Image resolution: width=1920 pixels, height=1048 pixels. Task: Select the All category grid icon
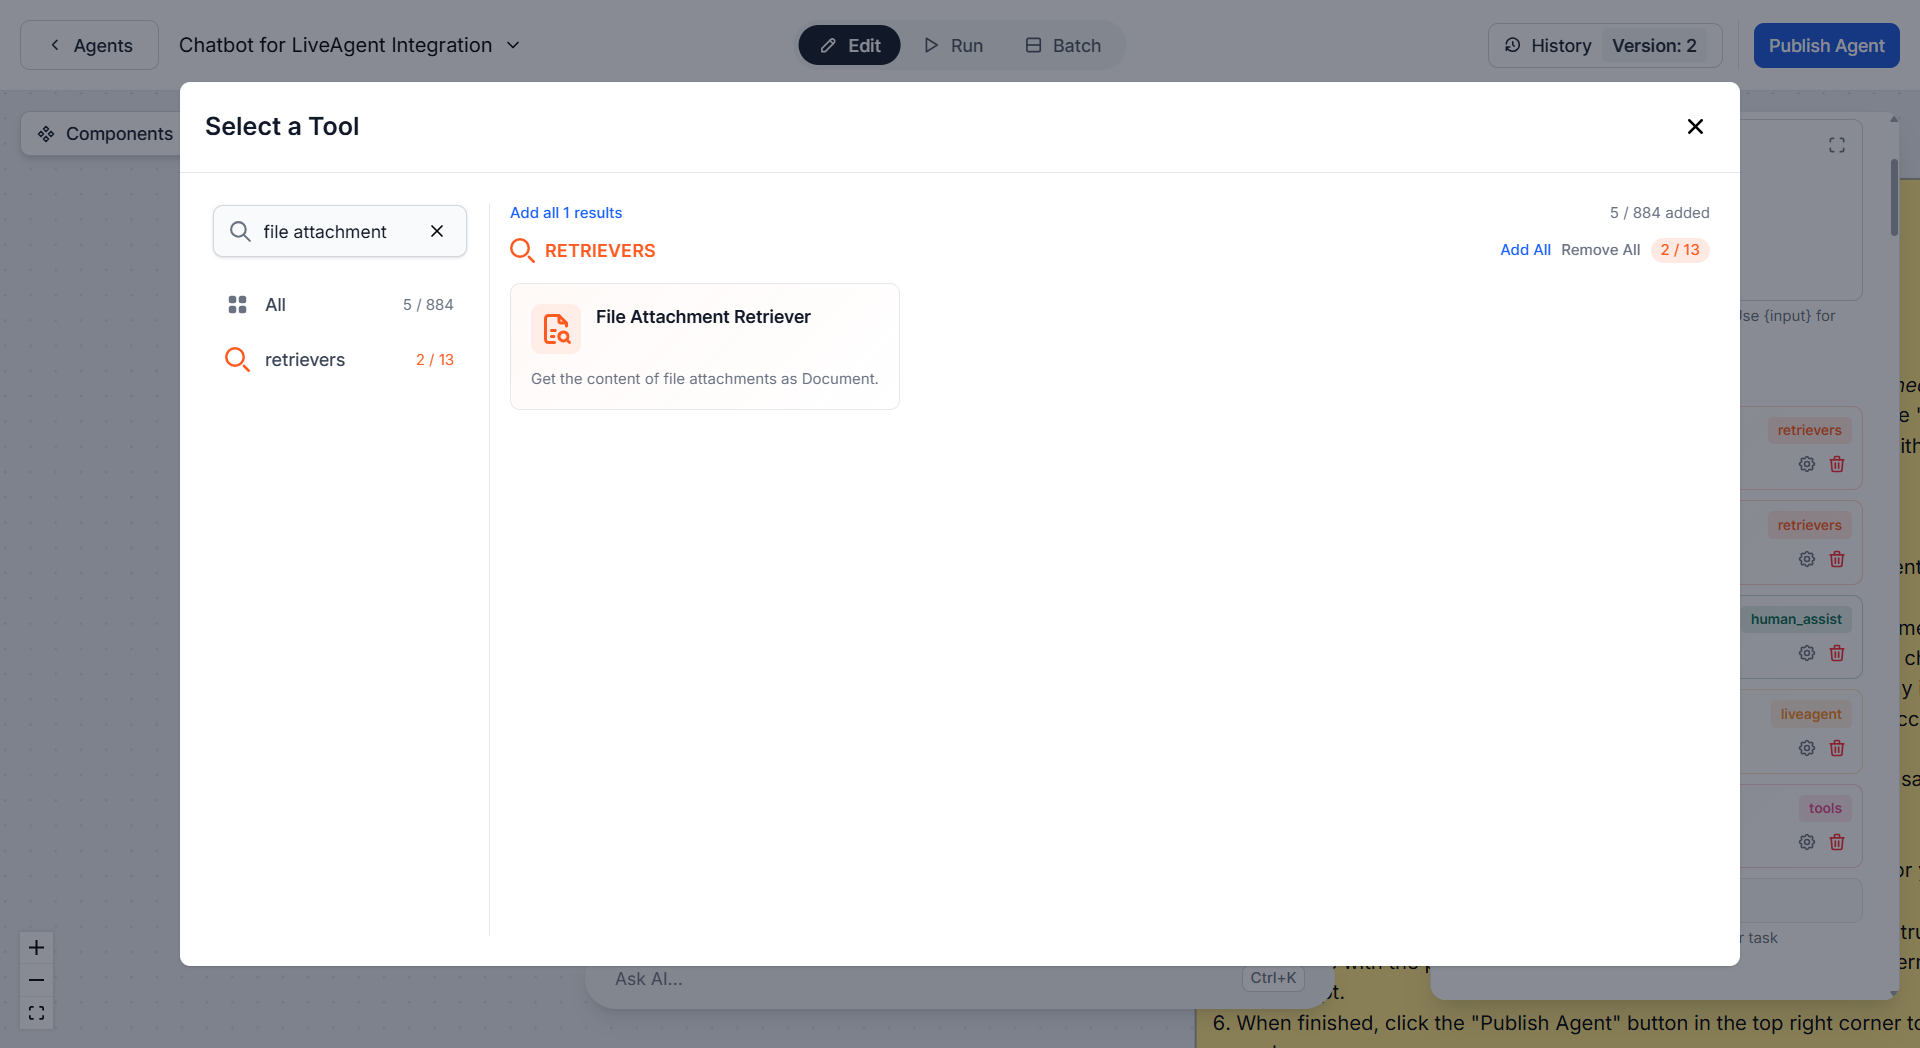coord(237,305)
